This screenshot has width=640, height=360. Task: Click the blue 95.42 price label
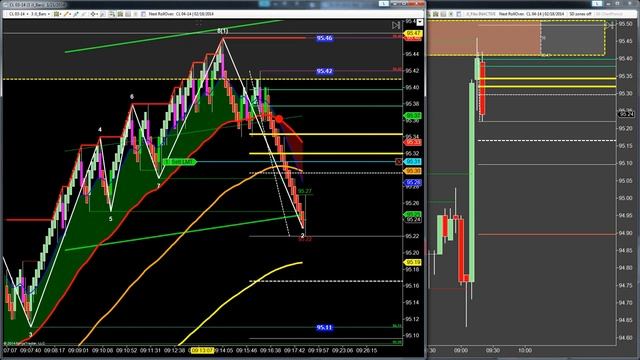[324, 71]
